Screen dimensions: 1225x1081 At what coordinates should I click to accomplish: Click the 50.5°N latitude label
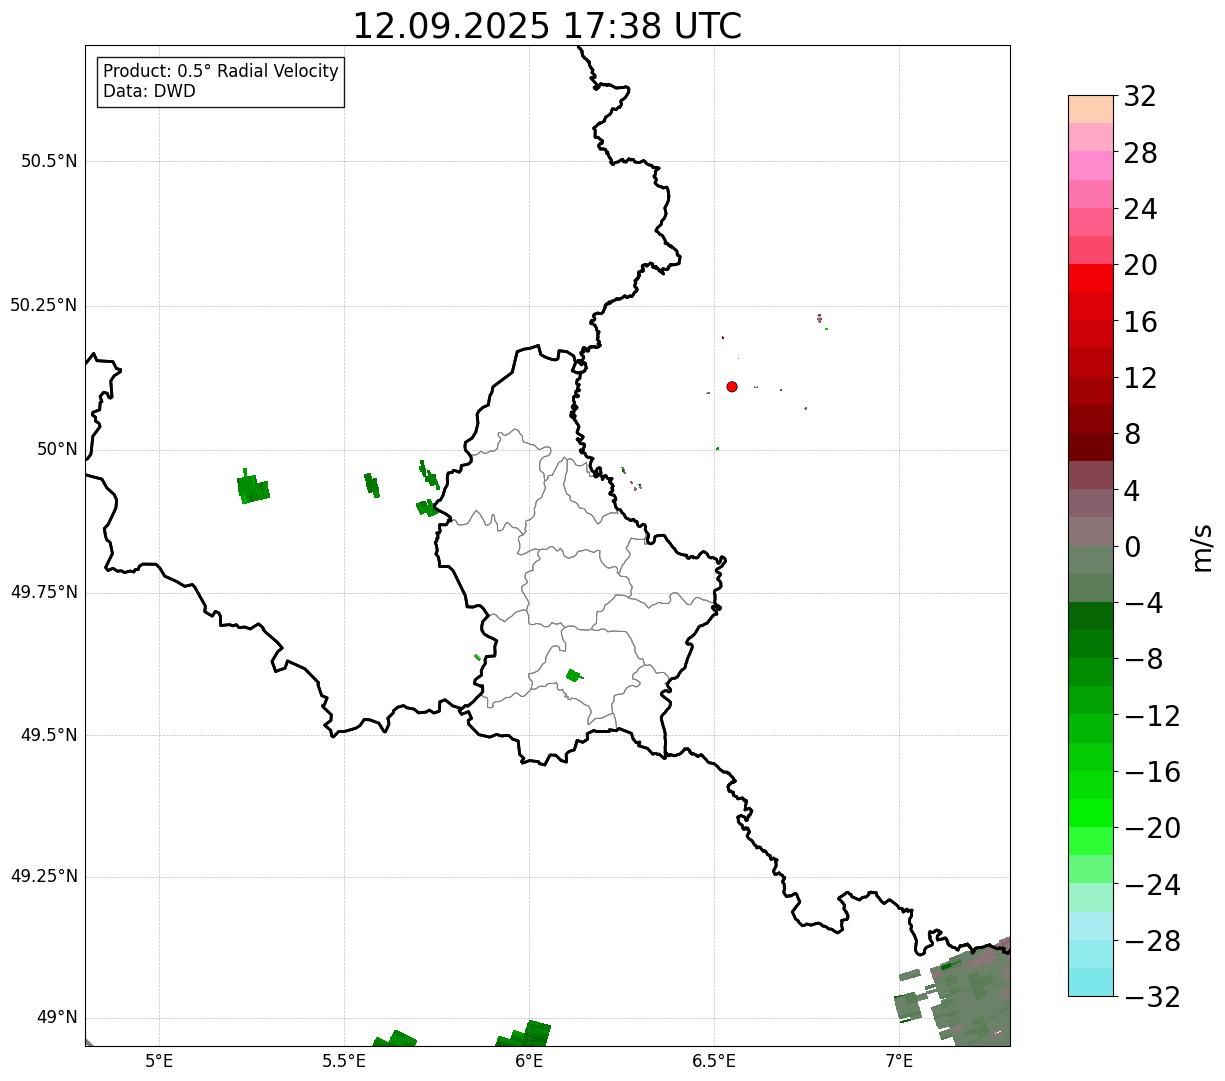[x=49, y=161]
